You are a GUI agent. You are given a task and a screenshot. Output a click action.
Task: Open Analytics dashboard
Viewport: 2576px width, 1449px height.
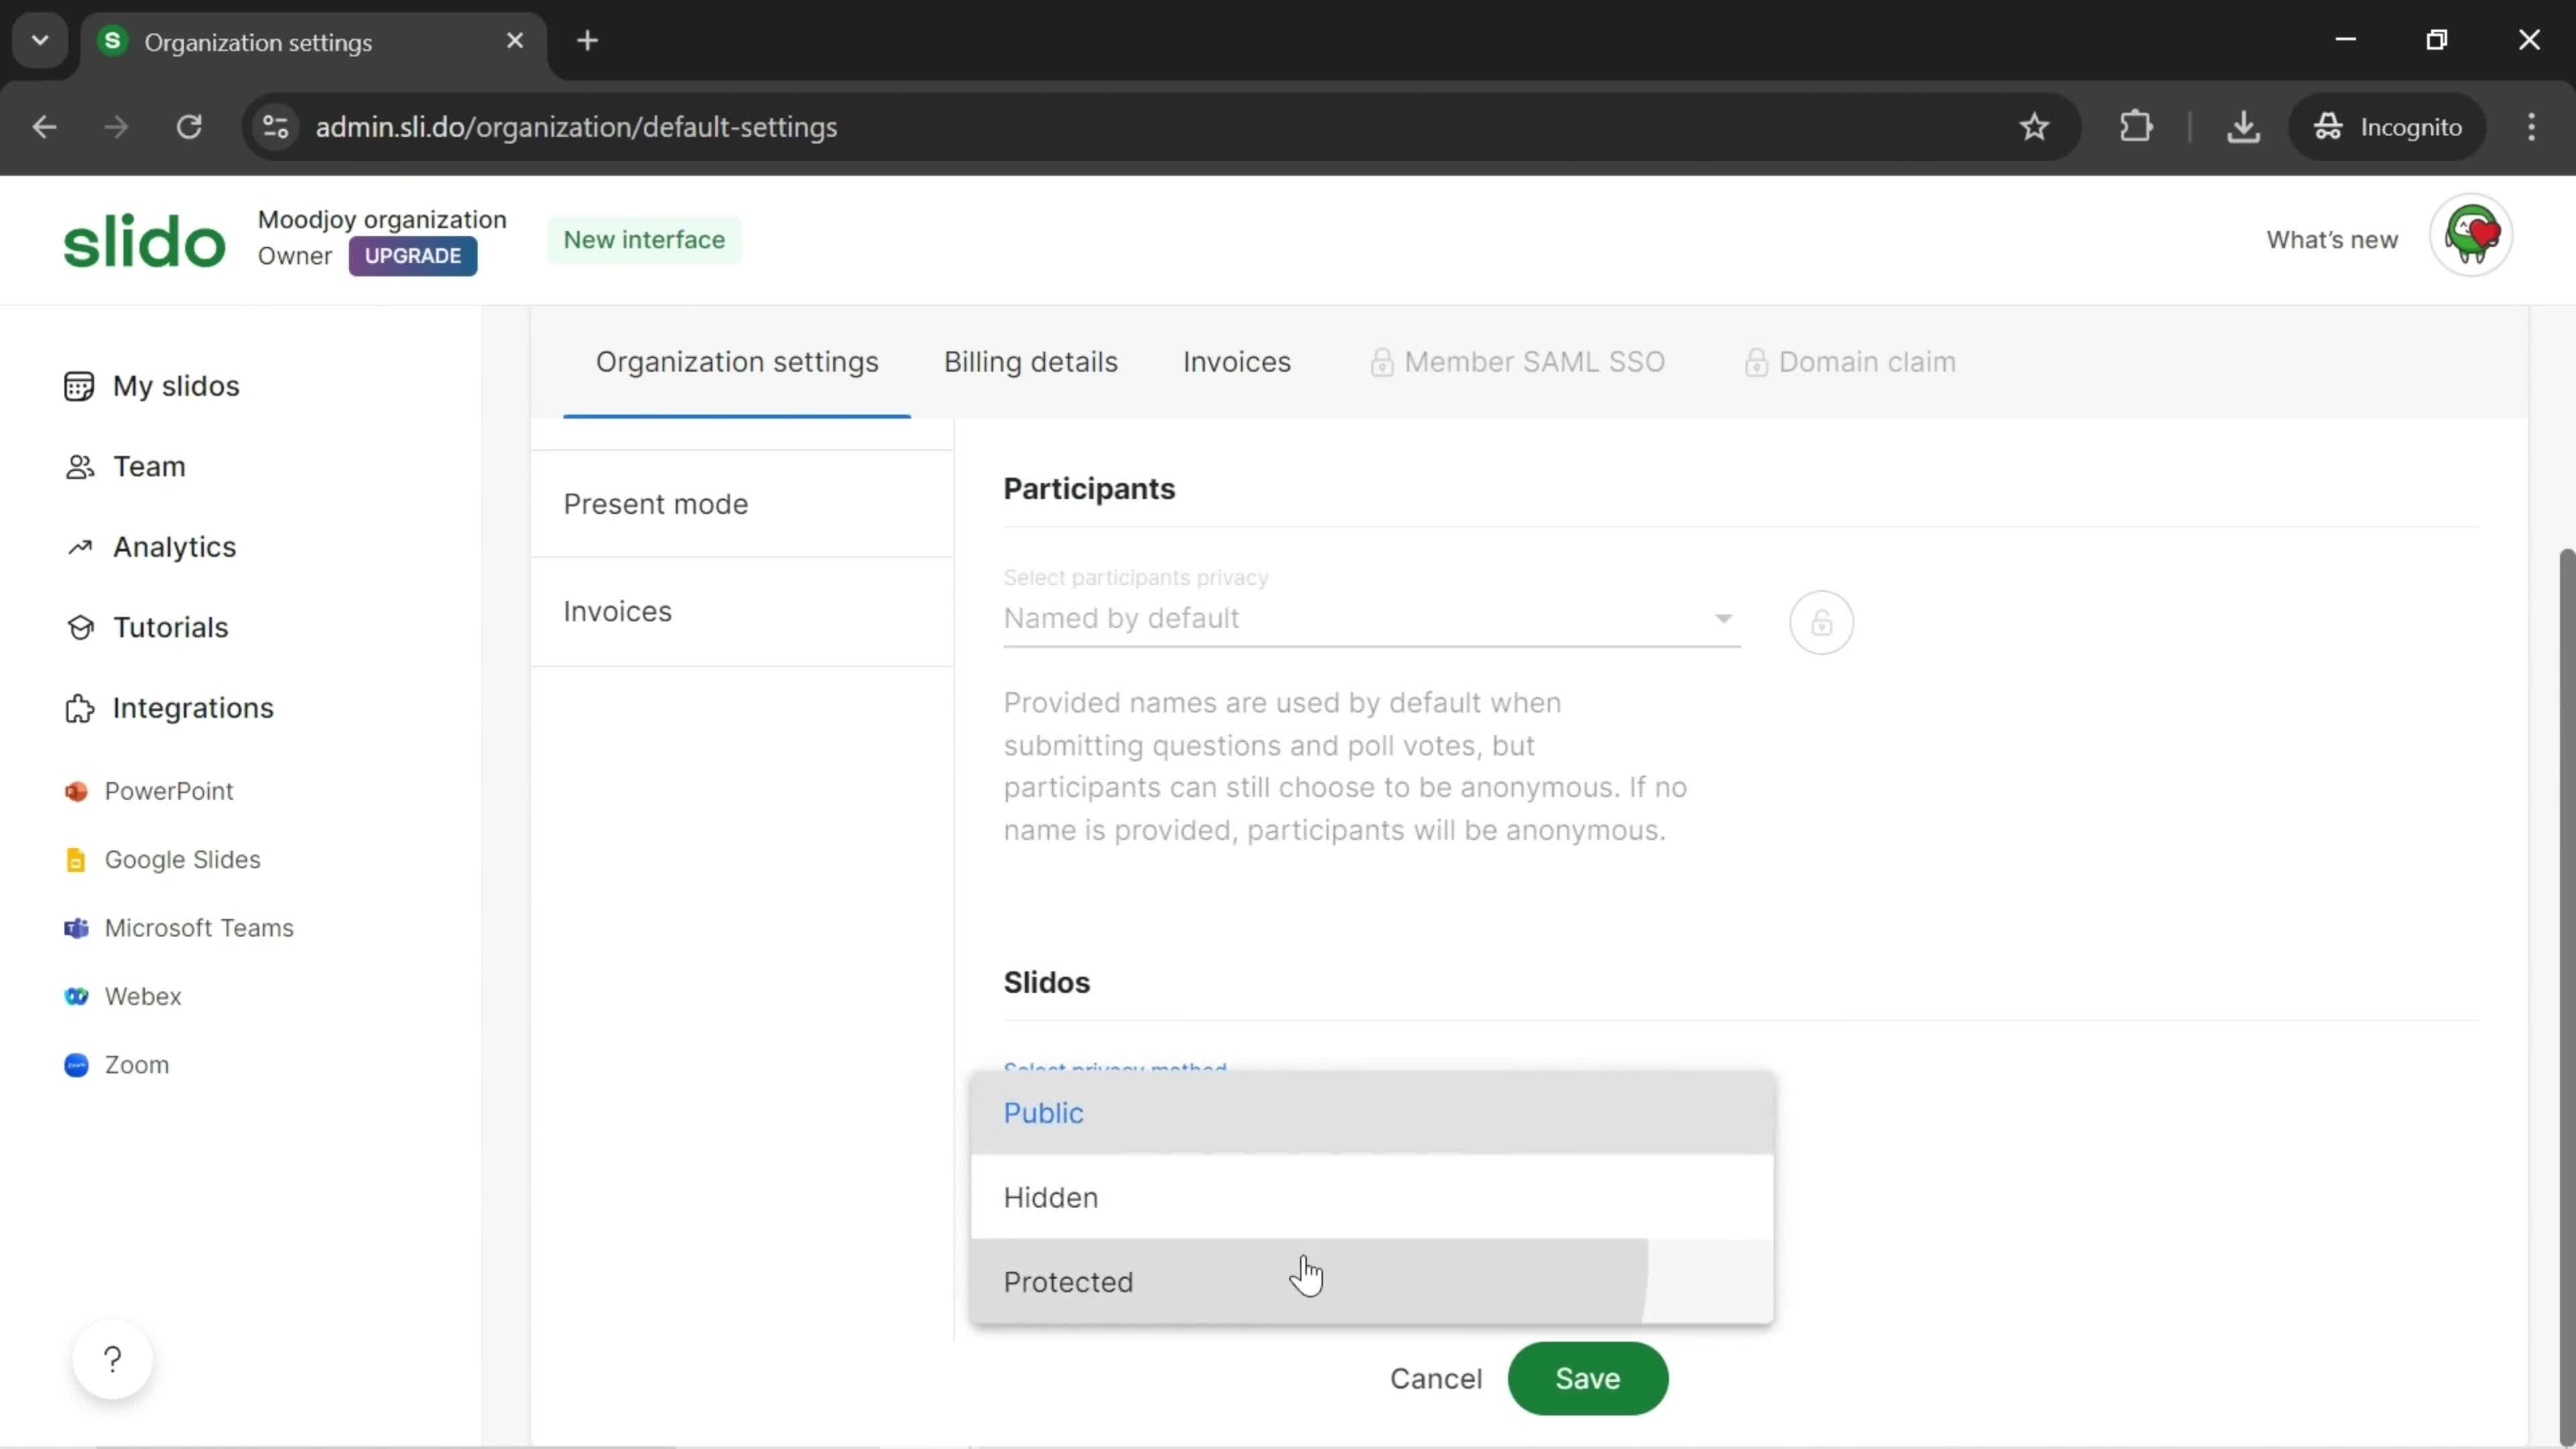pos(173,545)
